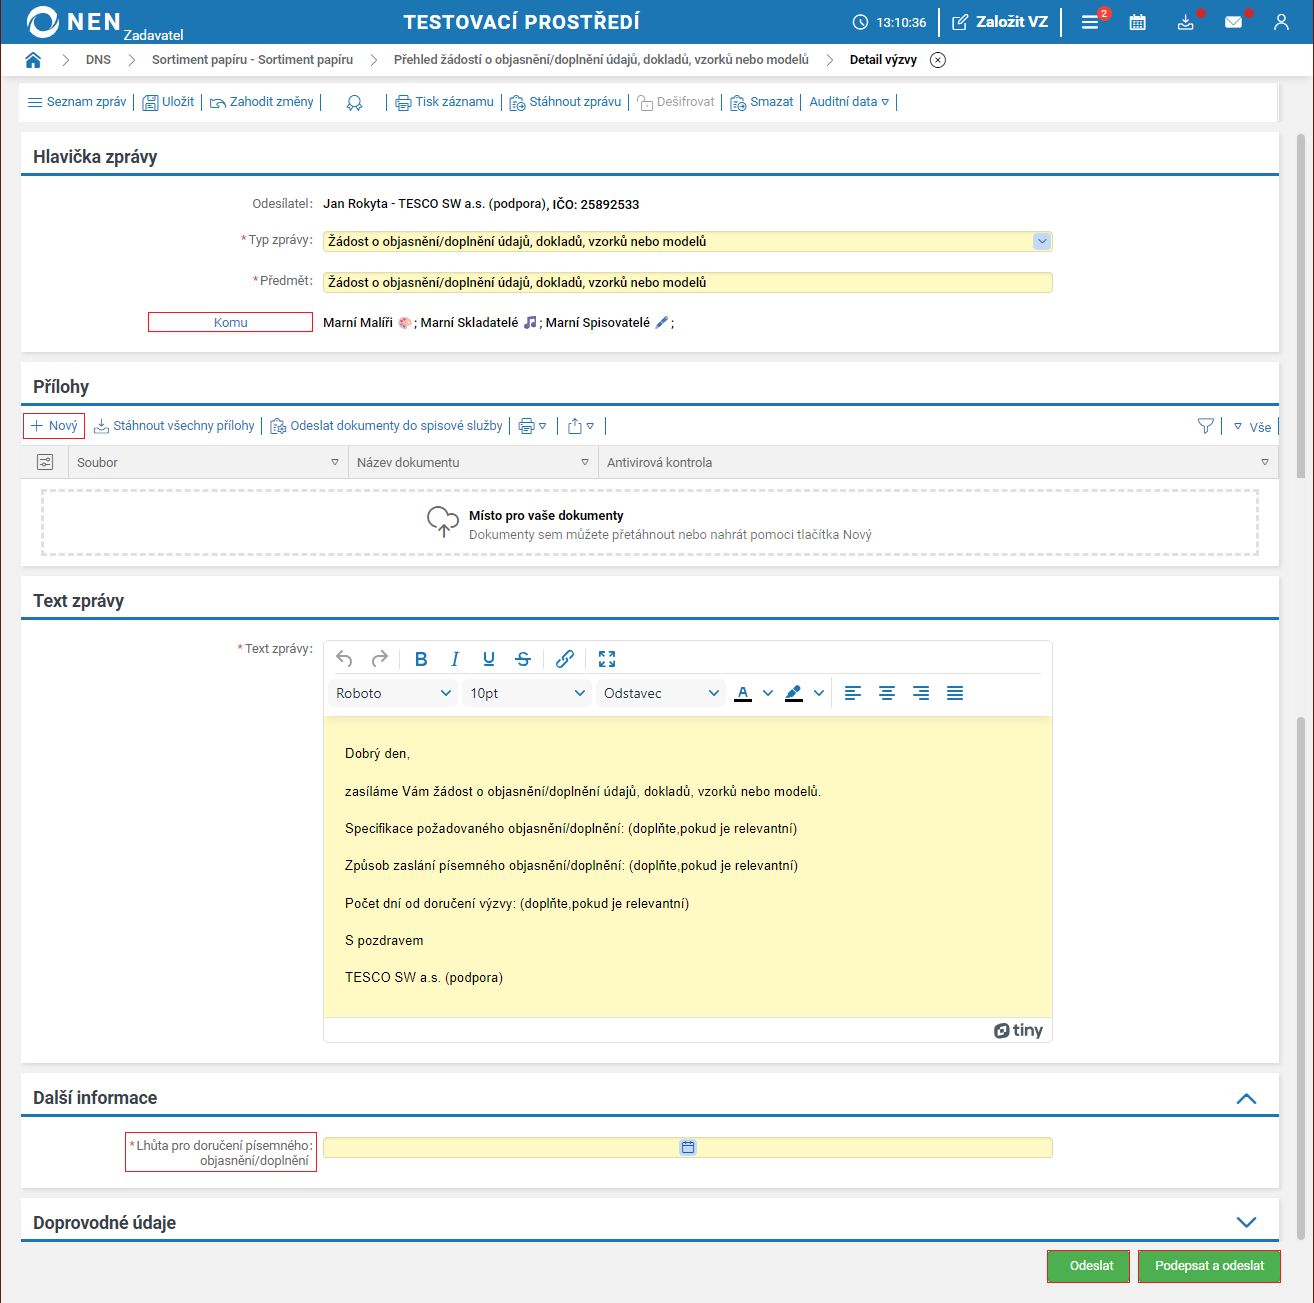
Task: Click Stáhnout zprávu
Action: pyautogui.click(x=565, y=102)
